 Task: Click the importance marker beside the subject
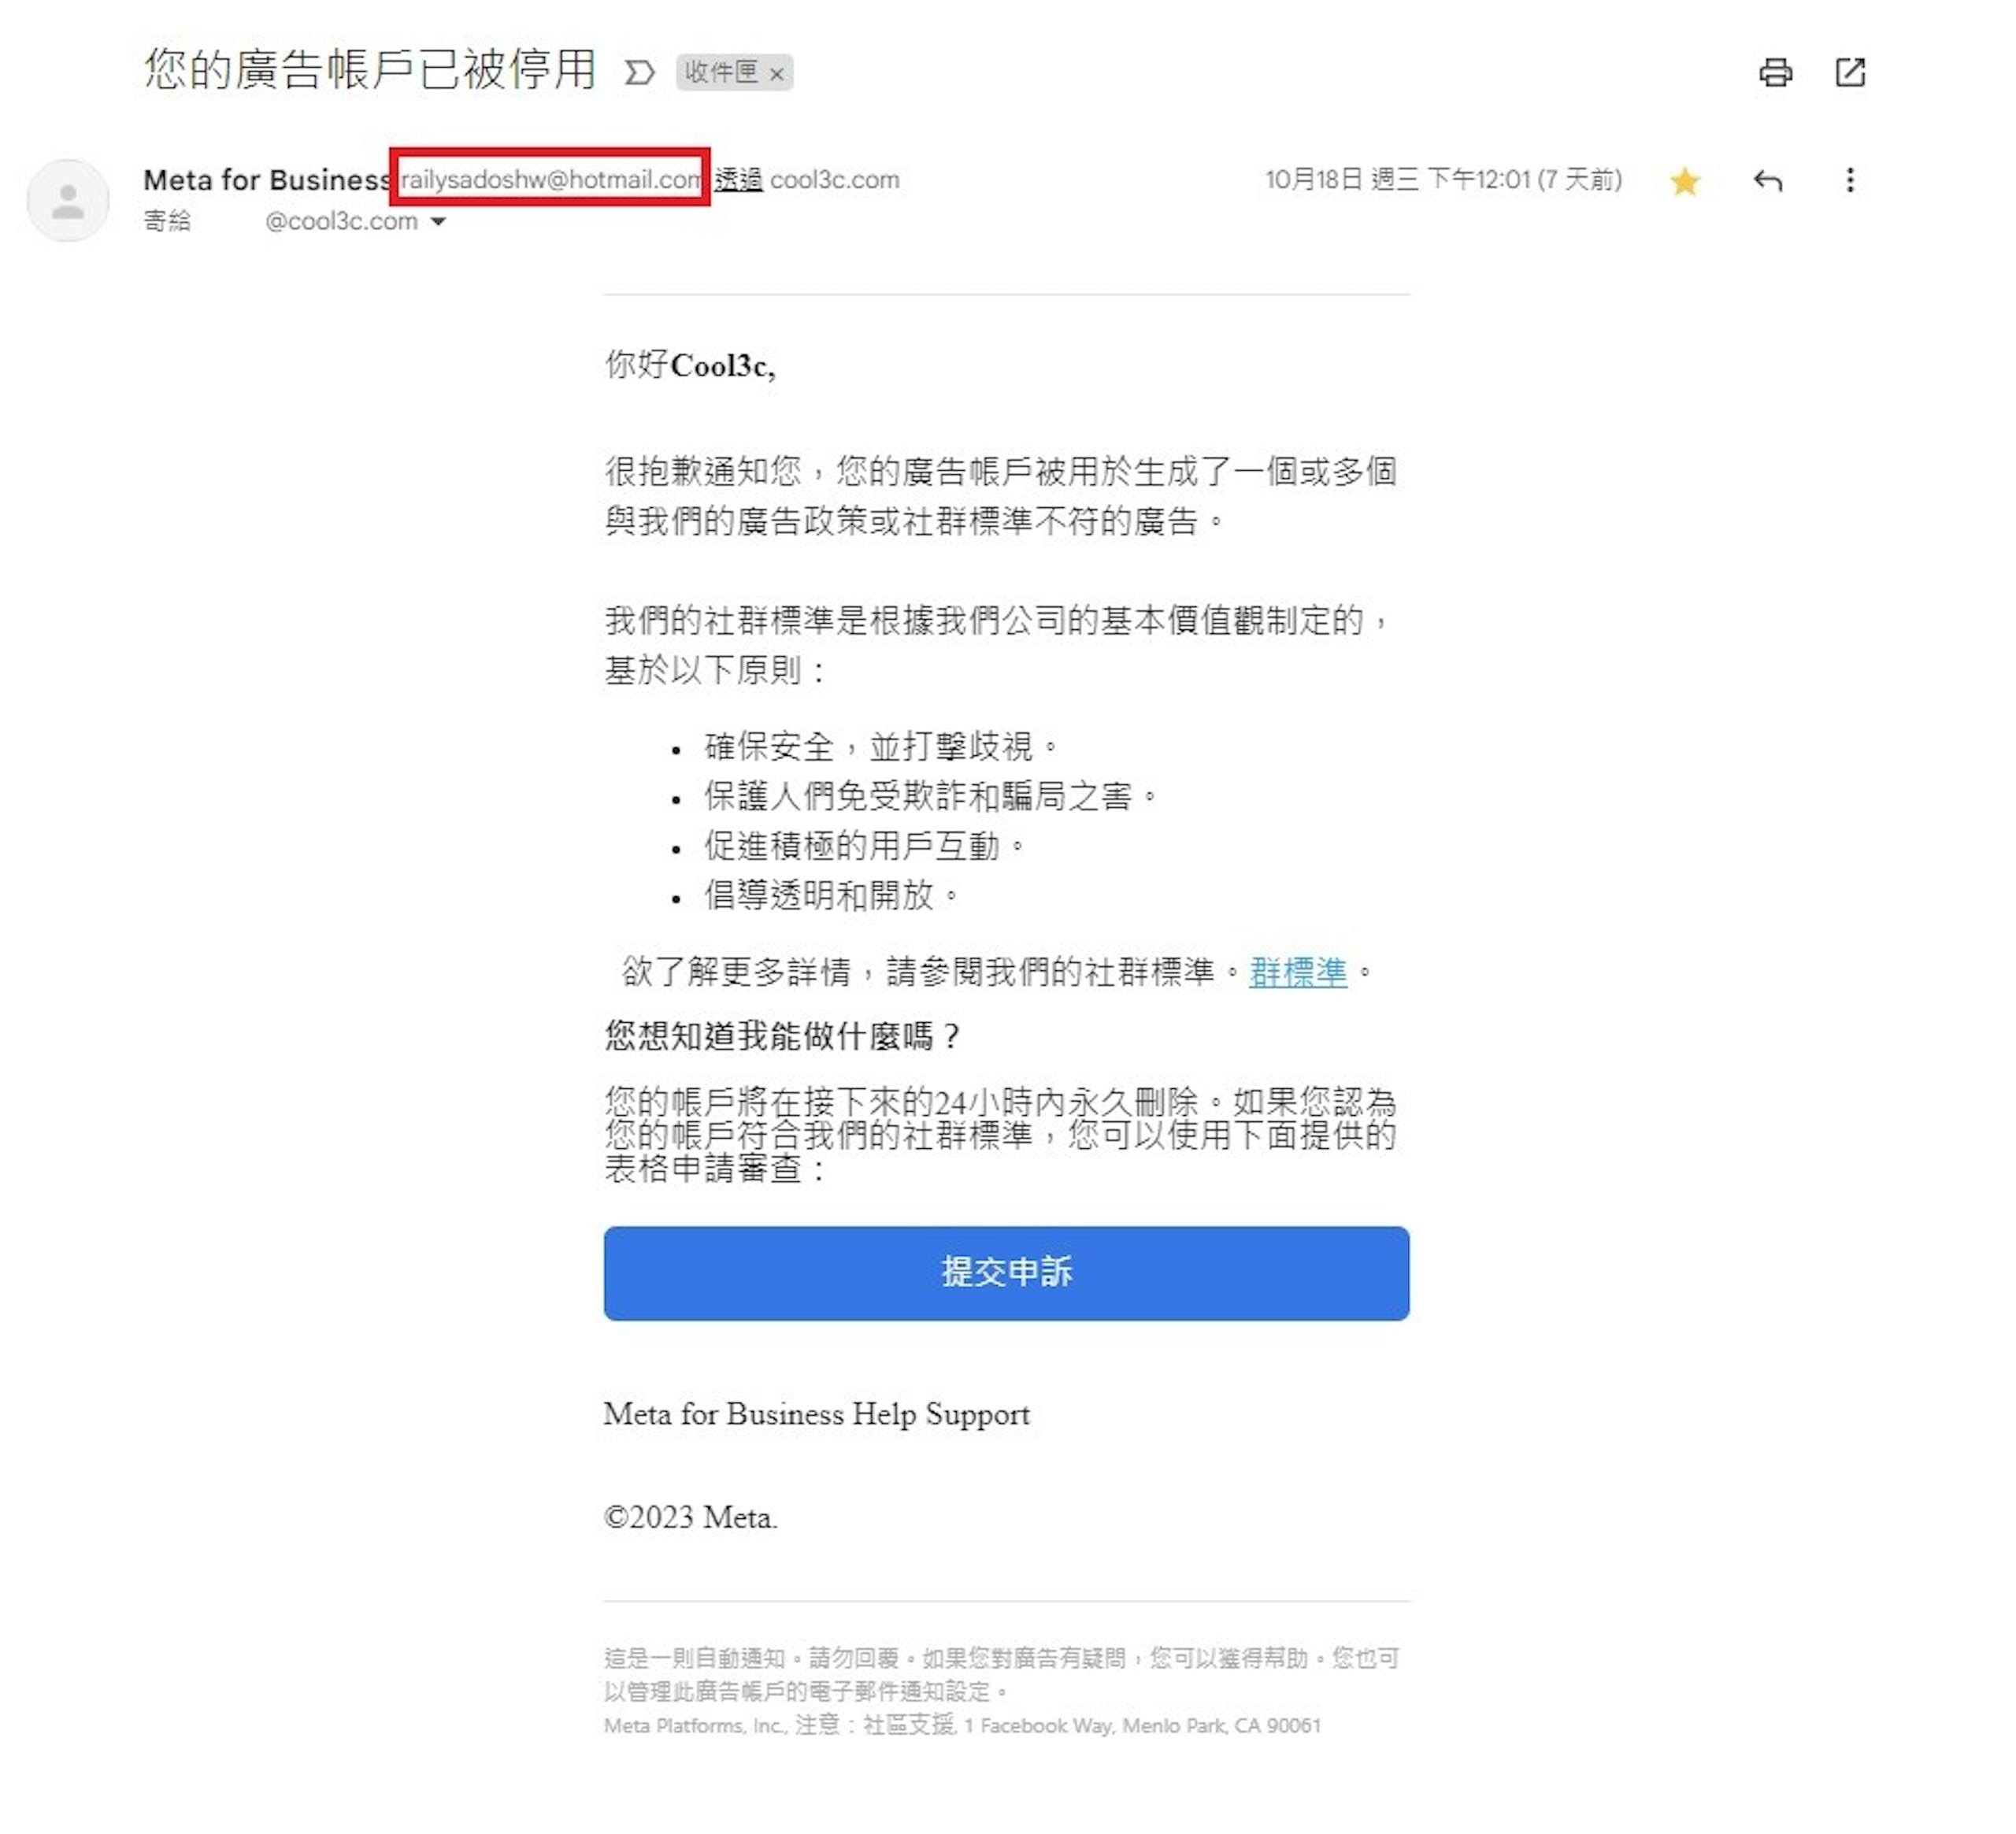tap(639, 72)
